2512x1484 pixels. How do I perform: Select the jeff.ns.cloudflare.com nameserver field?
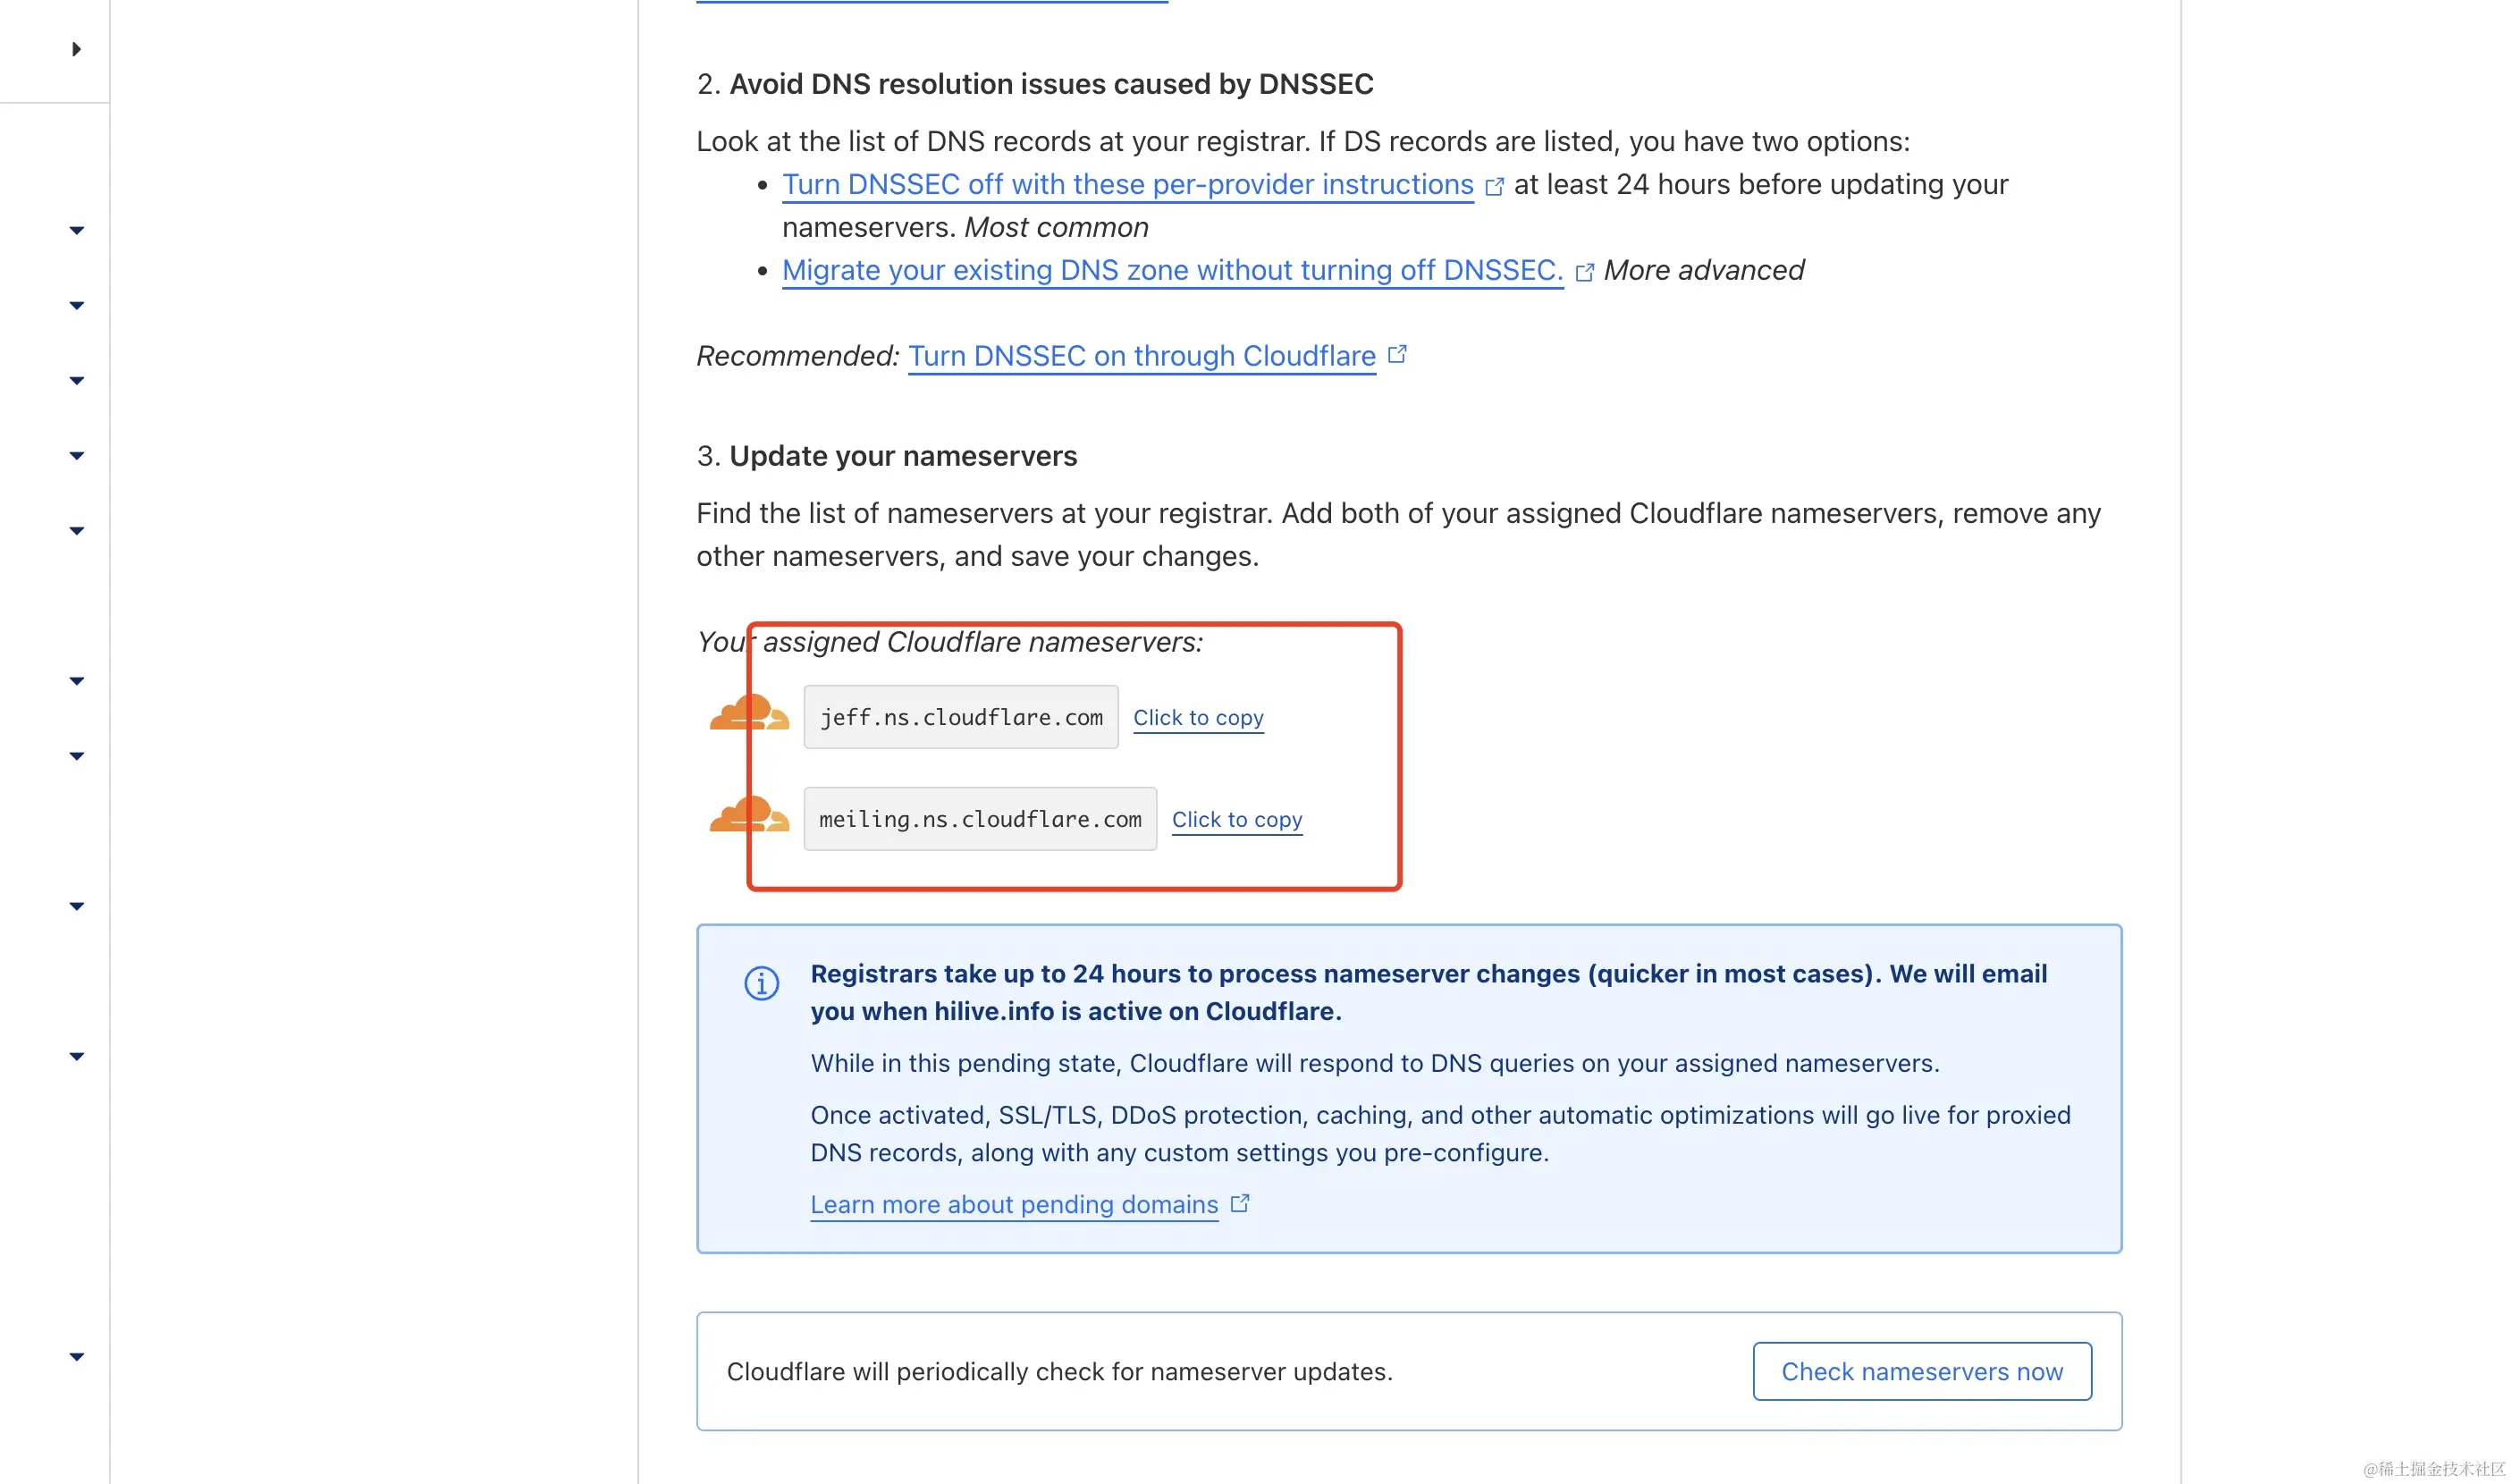click(x=960, y=717)
